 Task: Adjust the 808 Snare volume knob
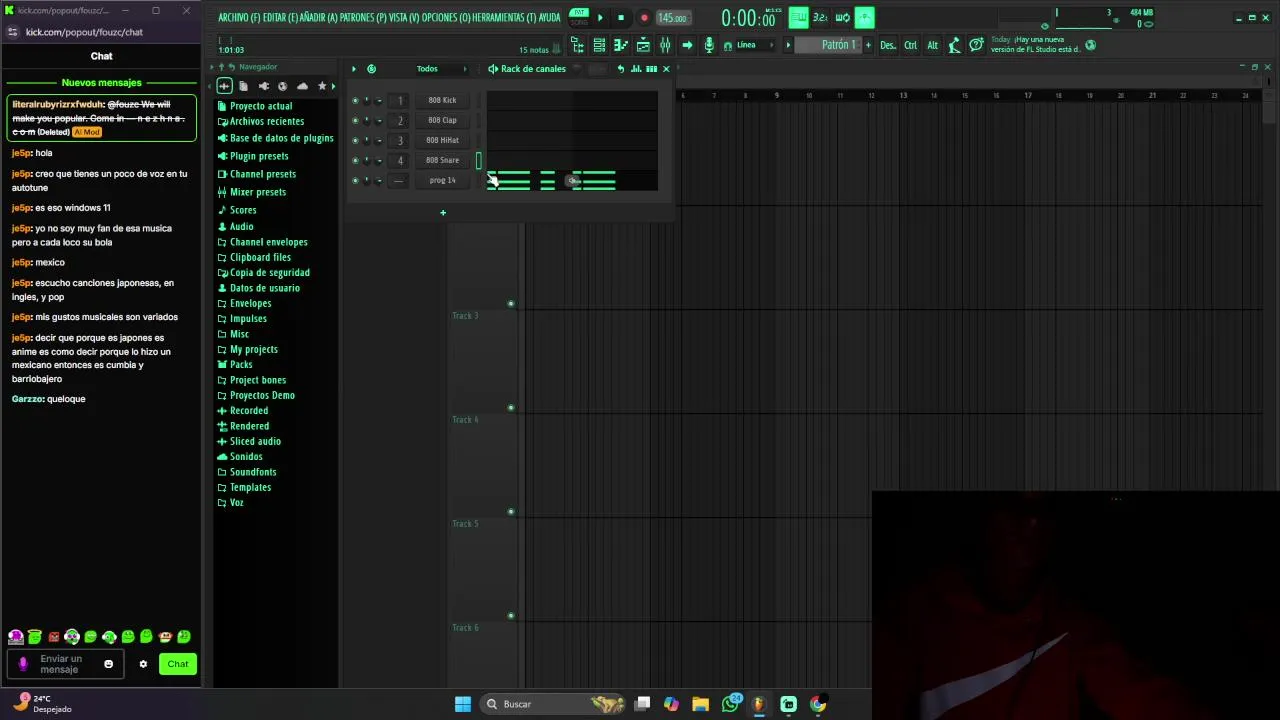tap(379, 160)
